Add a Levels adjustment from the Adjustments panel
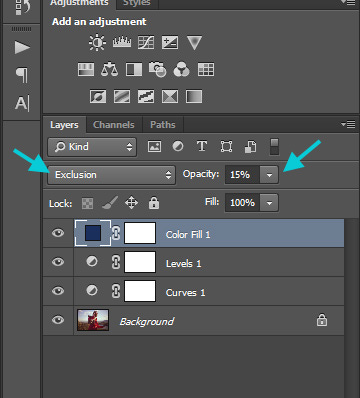The height and width of the screenshot is (398, 360). click(122, 42)
